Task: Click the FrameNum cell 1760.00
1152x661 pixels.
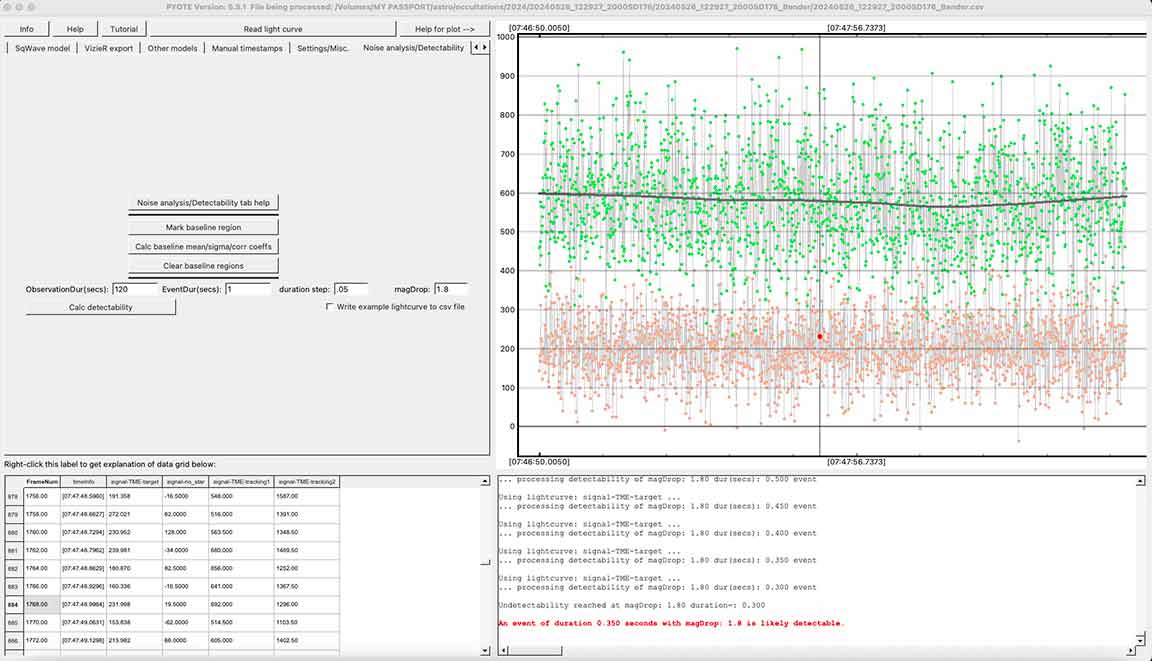Action: click(42, 532)
